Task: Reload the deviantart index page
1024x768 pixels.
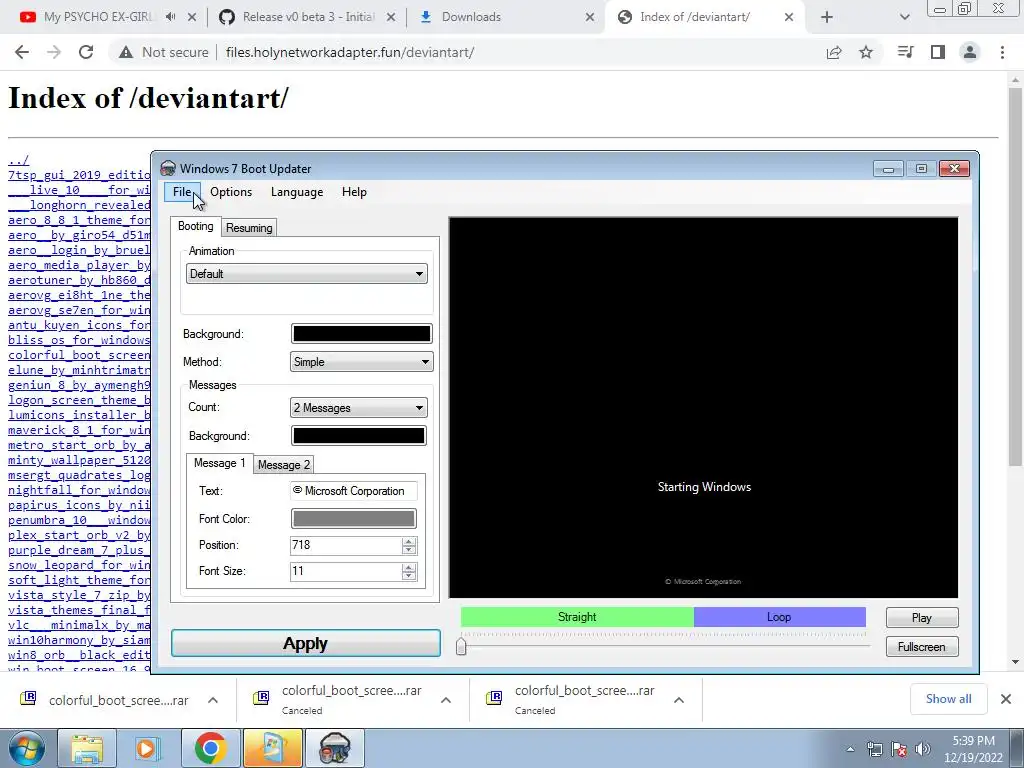Action: click(x=86, y=52)
